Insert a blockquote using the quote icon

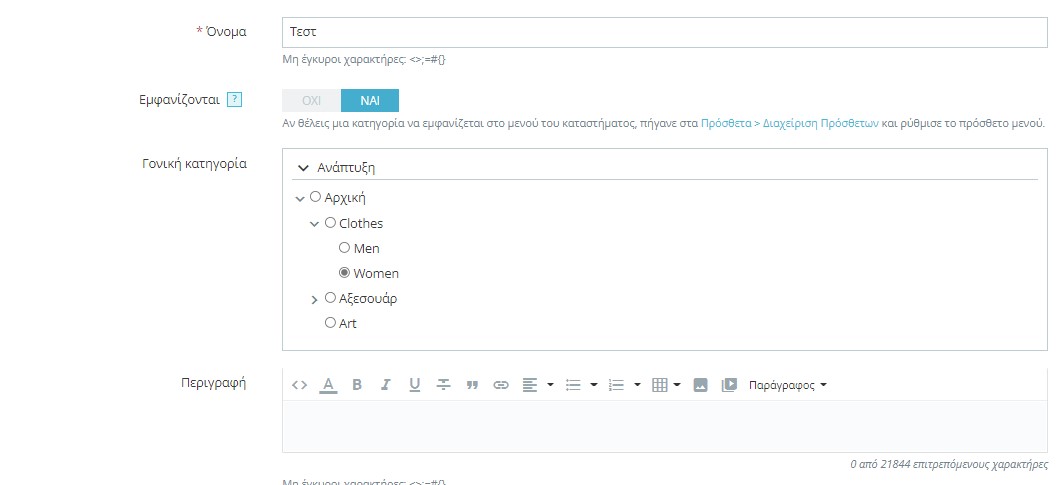point(472,385)
